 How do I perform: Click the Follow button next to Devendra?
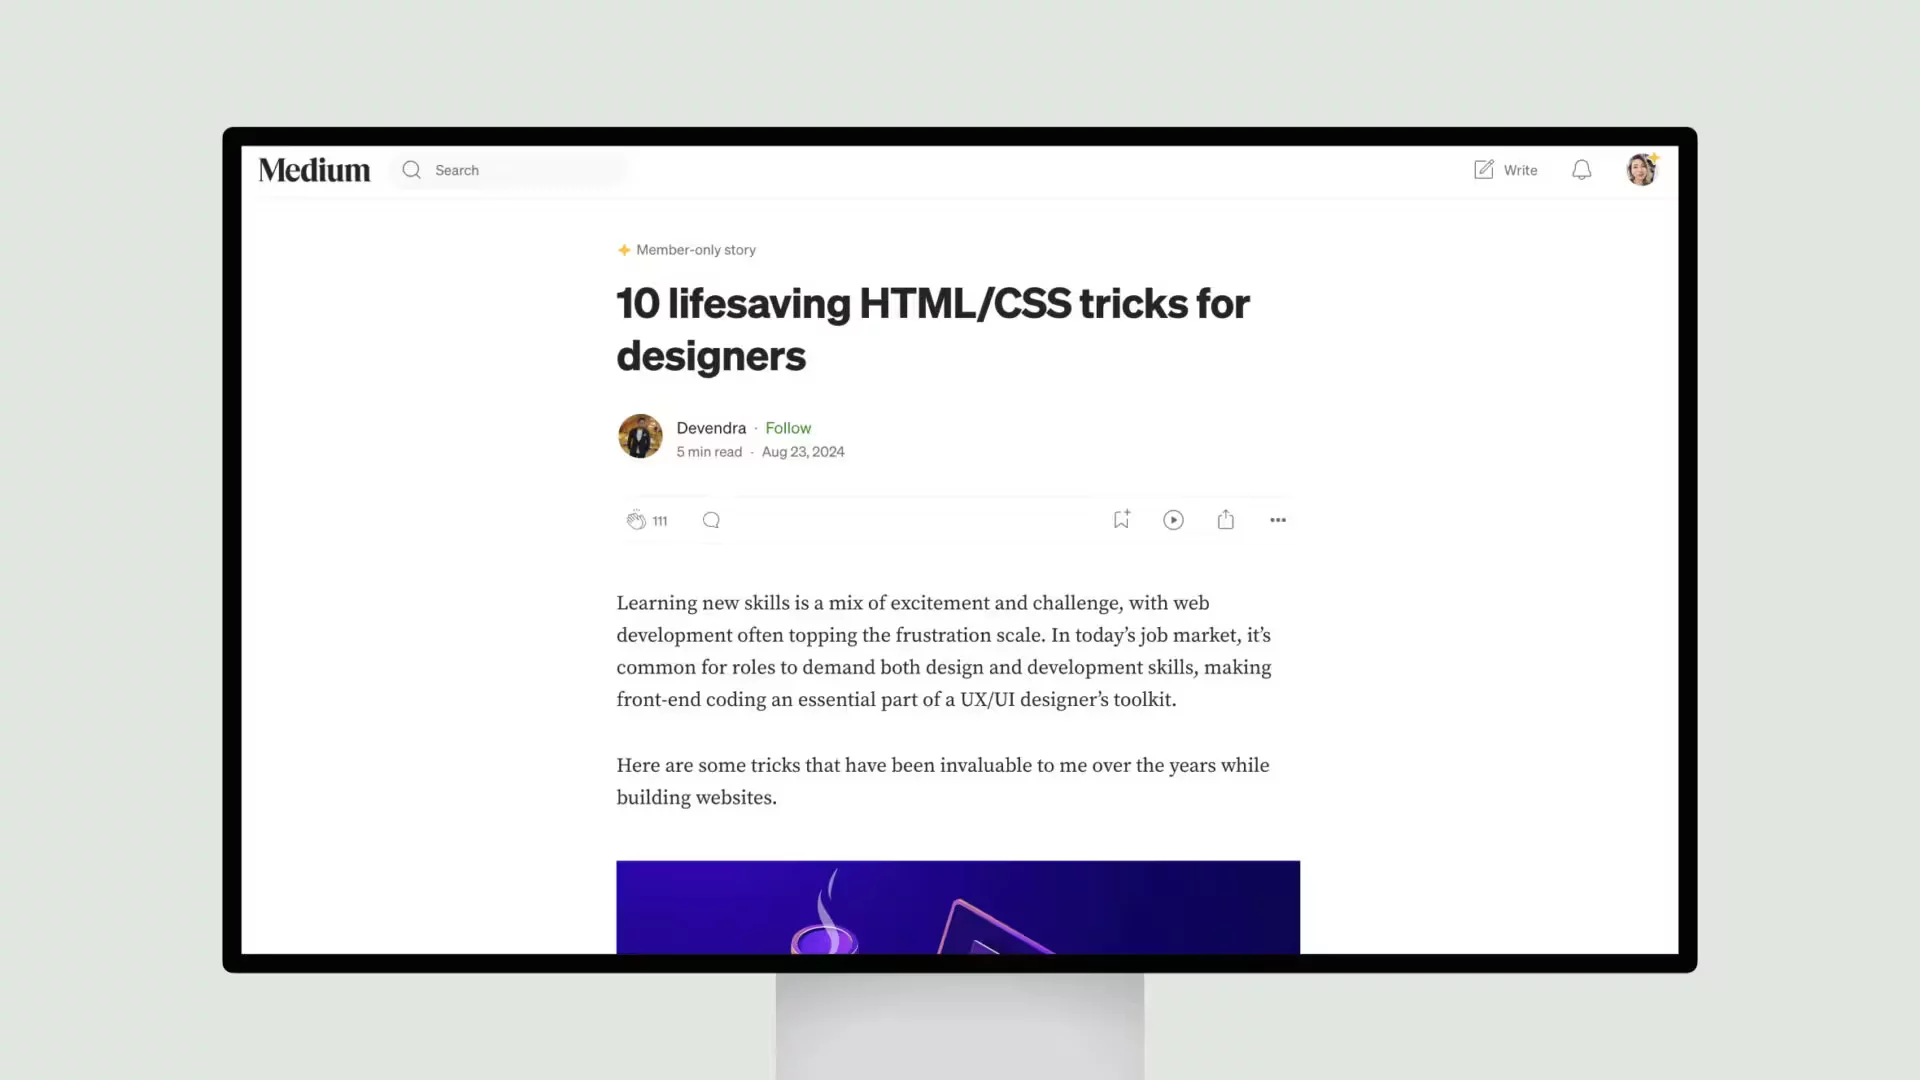(x=787, y=427)
